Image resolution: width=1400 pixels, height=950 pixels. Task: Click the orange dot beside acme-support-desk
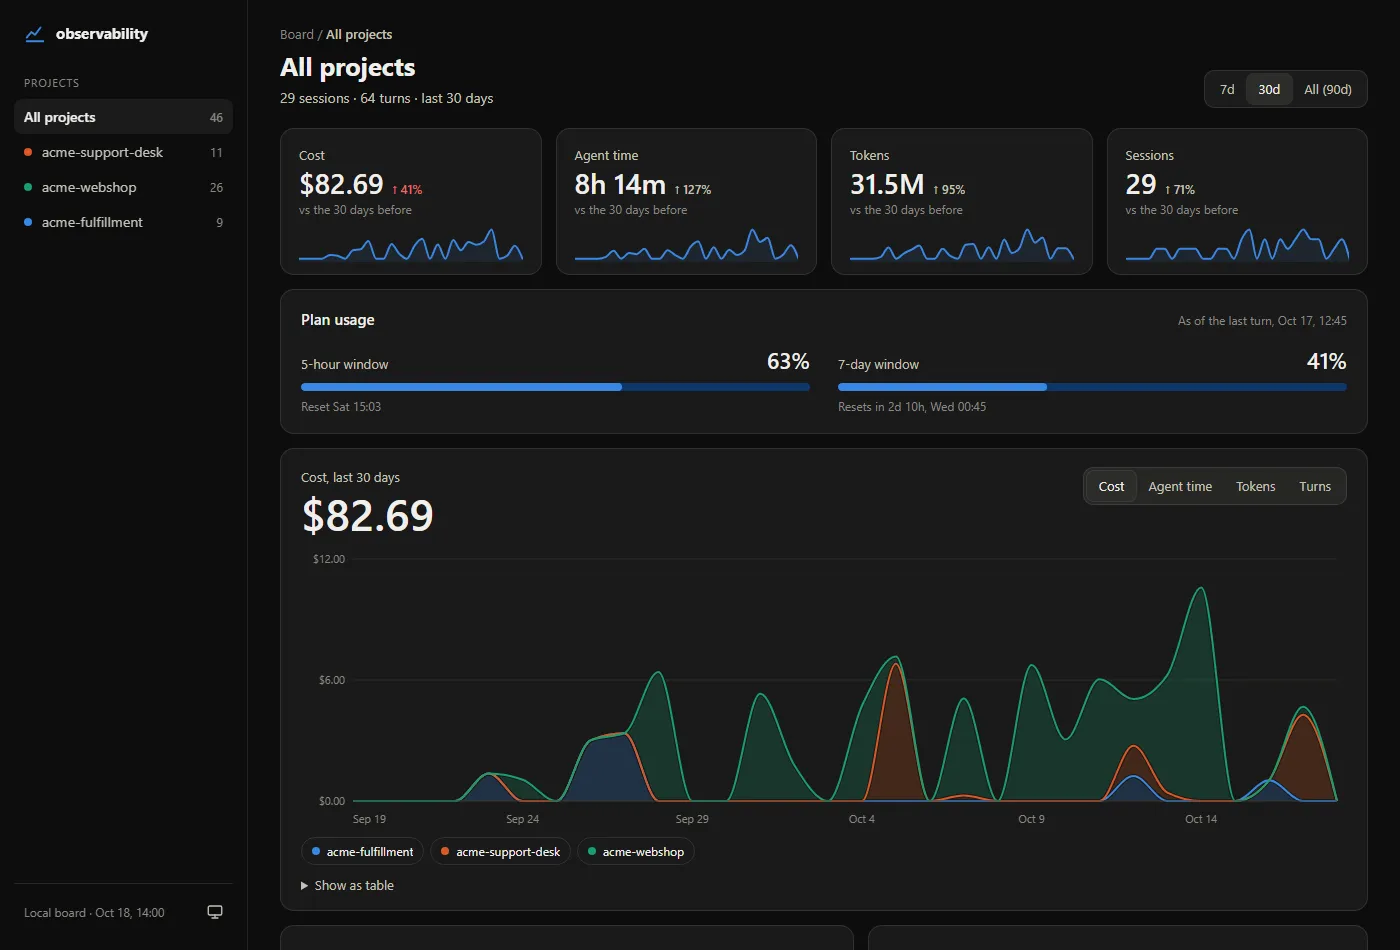pyautogui.click(x=28, y=152)
